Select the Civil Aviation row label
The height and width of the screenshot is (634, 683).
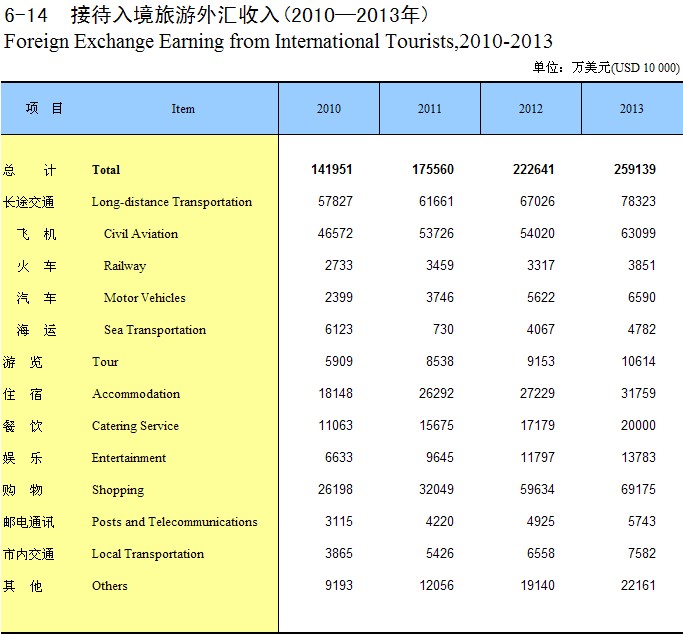point(141,234)
